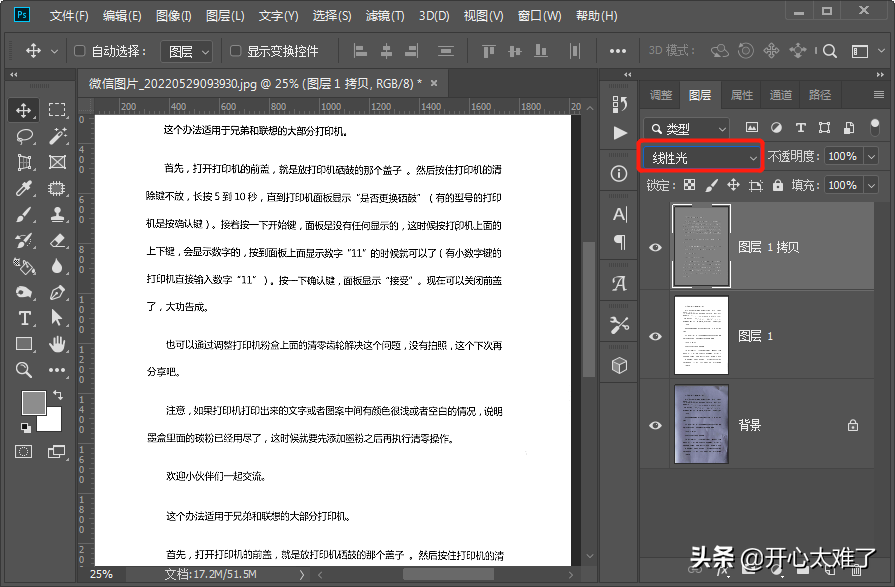The width and height of the screenshot is (895, 587).
Task: Toggle Quick Mask mode
Action: point(23,452)
